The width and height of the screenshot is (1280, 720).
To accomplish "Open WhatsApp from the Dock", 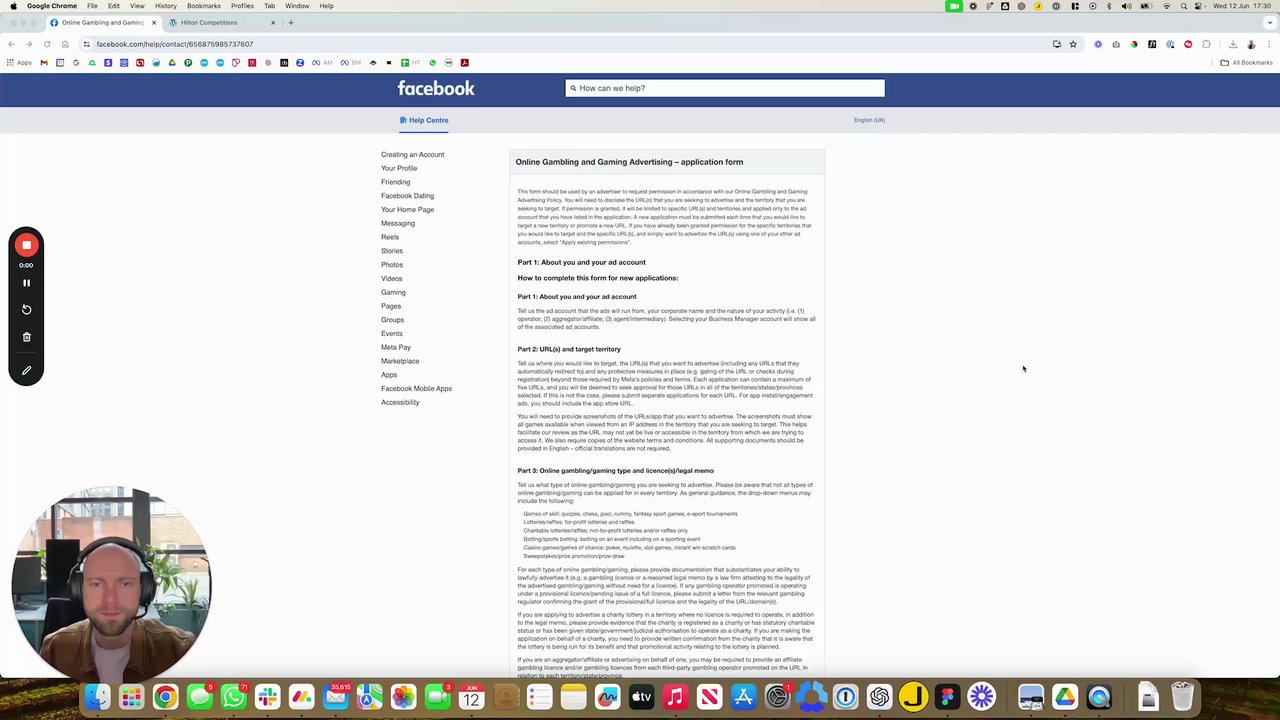I will tap(233, 697).
